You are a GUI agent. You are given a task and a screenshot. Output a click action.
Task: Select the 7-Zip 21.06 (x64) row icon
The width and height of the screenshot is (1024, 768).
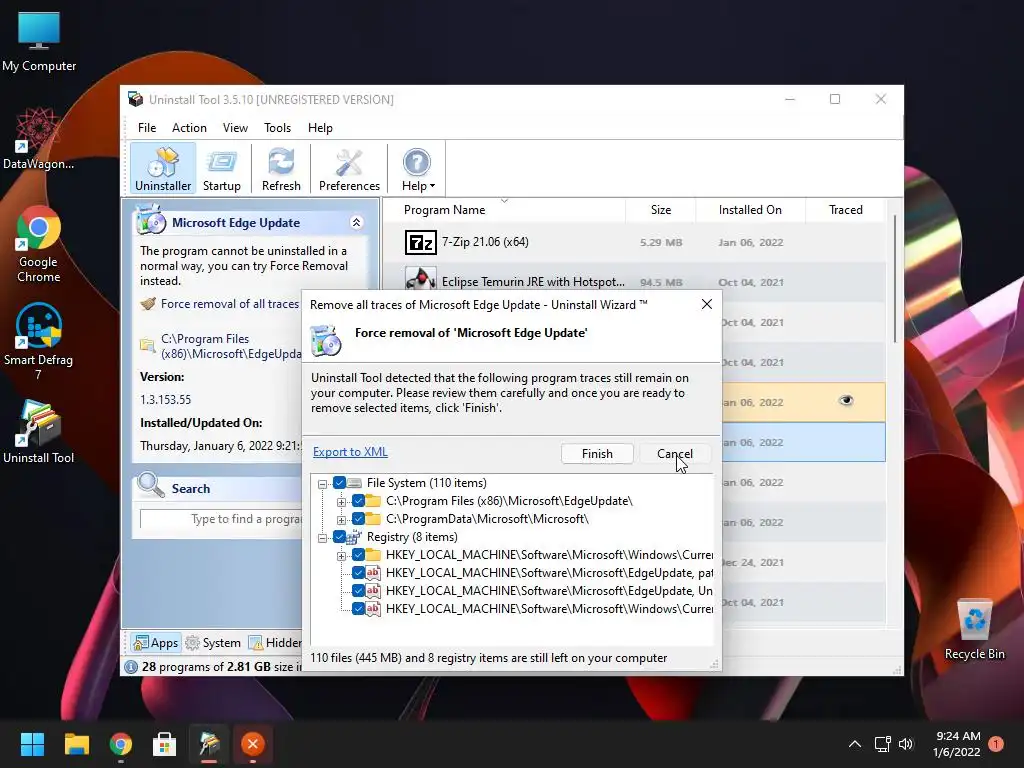coord(421,242)
